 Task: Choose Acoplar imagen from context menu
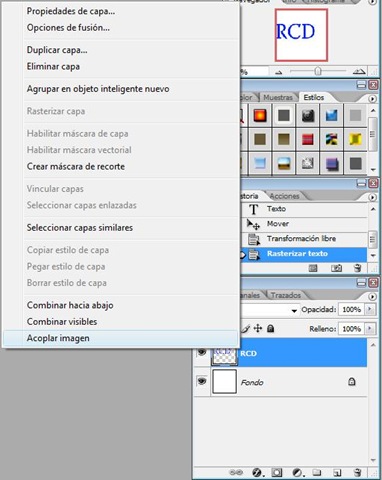[120, 338]
